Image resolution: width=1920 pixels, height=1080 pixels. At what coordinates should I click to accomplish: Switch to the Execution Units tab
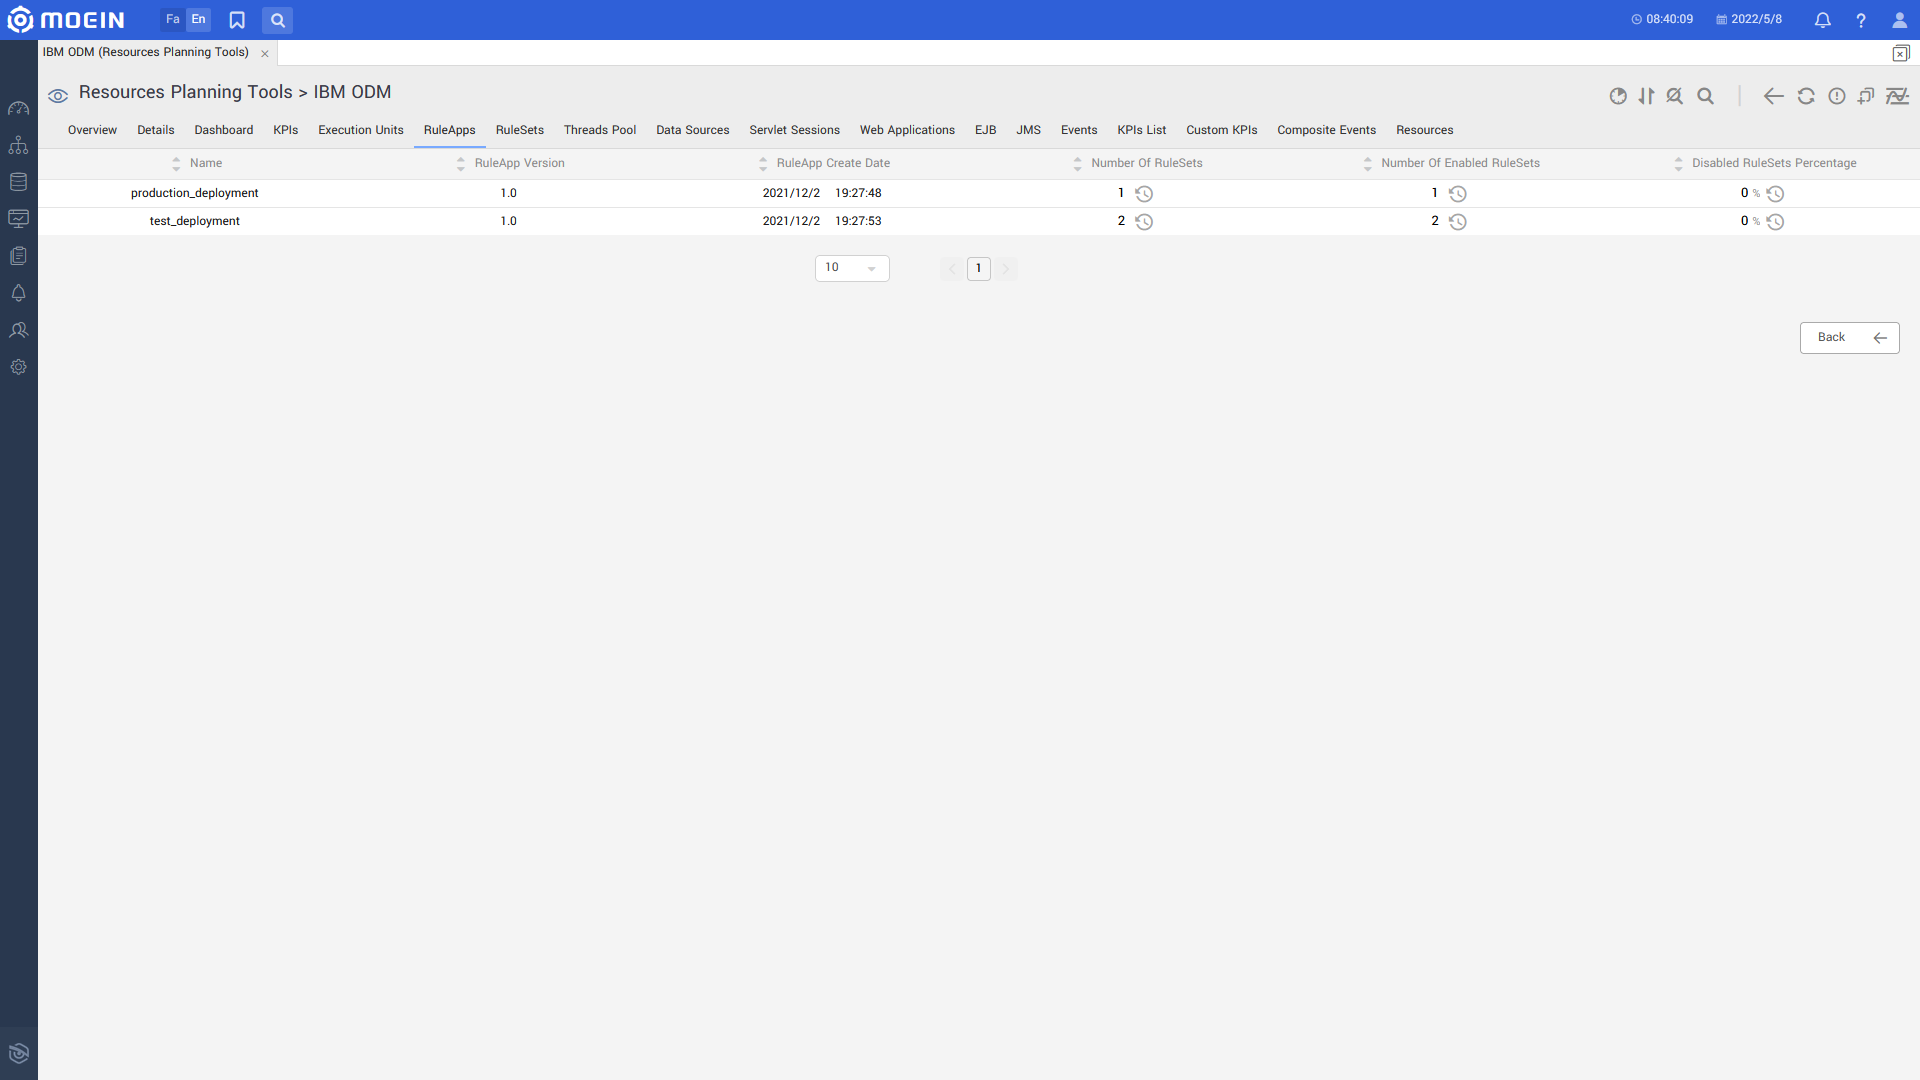pyautogui.click(x=360, y=131)
